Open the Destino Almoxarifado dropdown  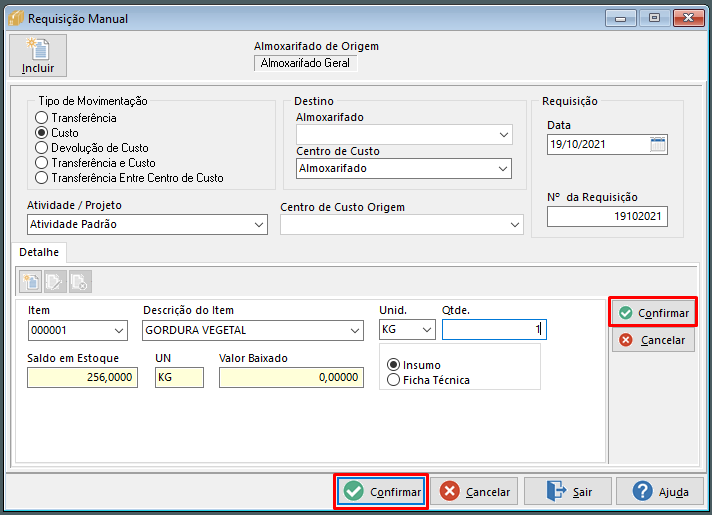(x=503, y=135)
